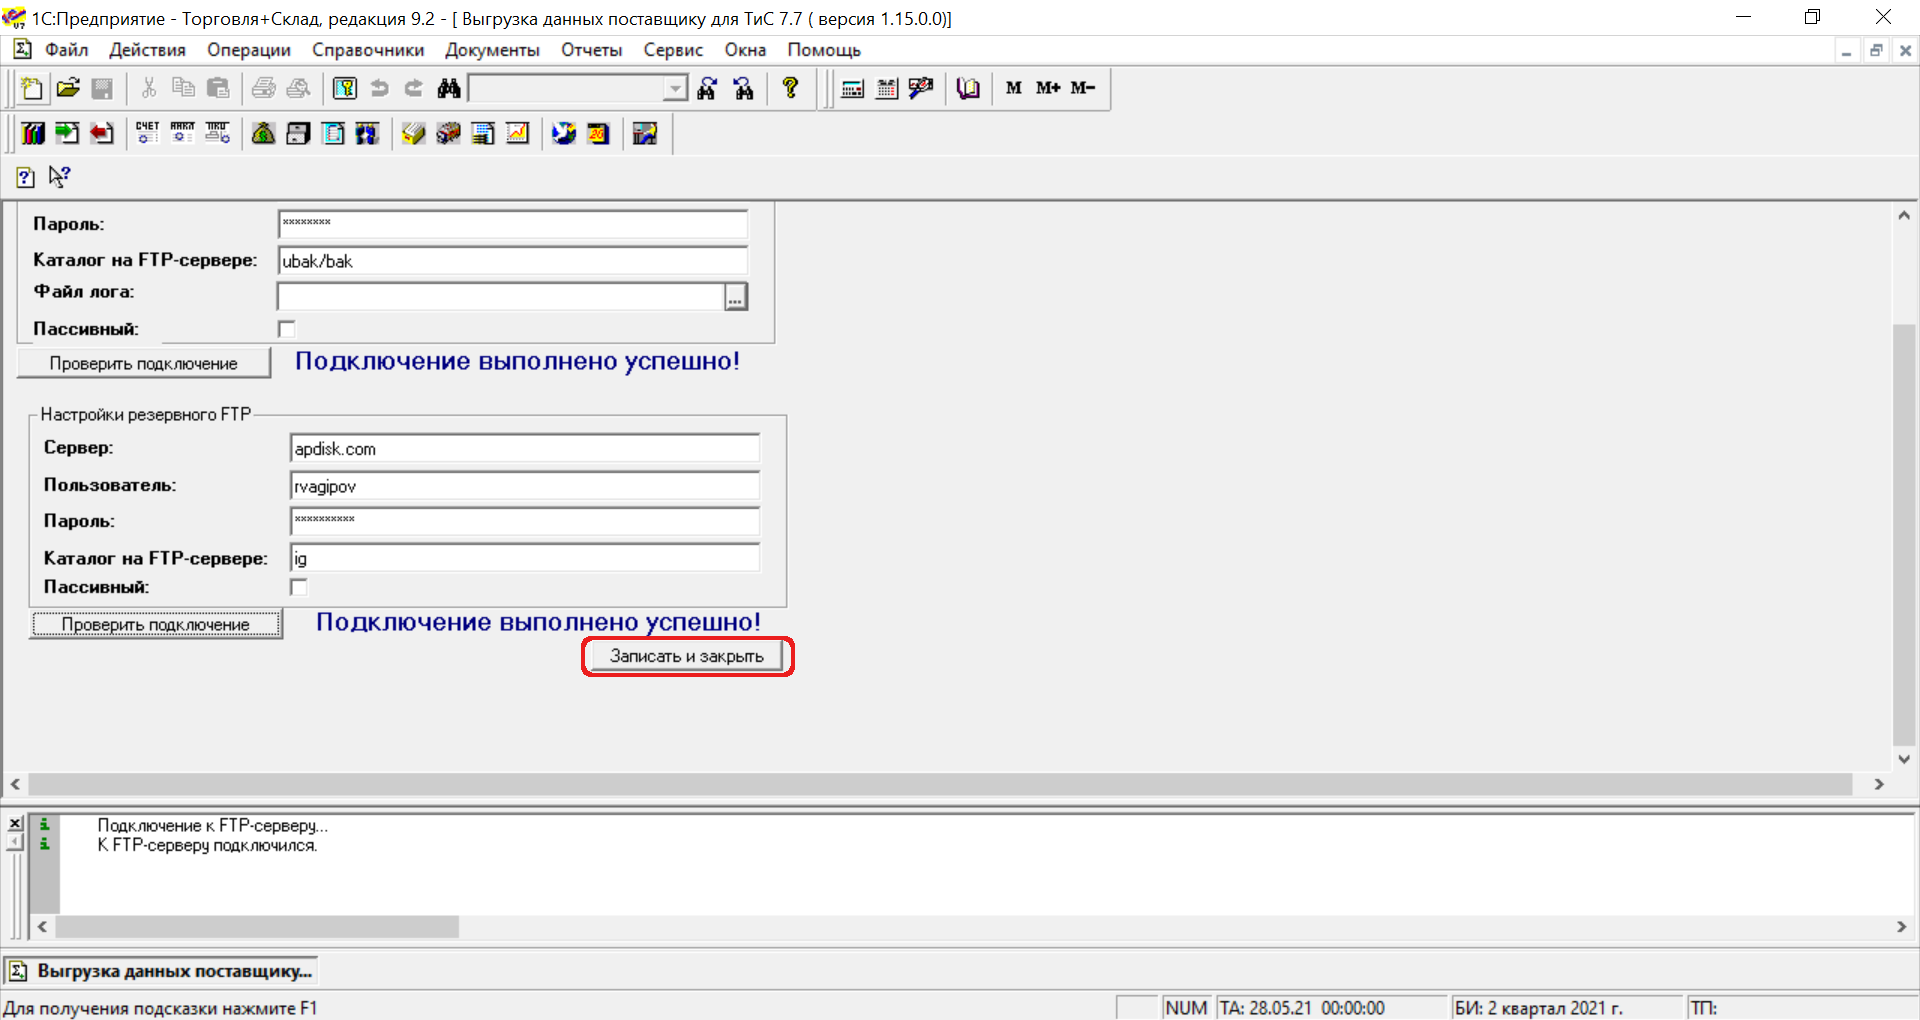This screenshot has height=1020, width=1920.
Task: Click message line 'К FTP-серверу подключился.'
Action: pos(207,845)
